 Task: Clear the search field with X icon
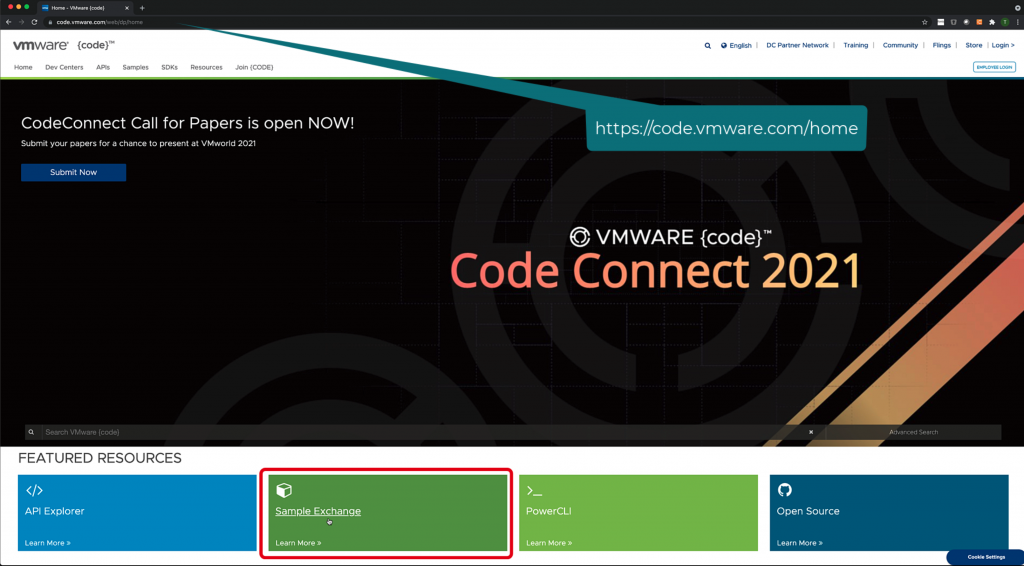tap(811, 432)
